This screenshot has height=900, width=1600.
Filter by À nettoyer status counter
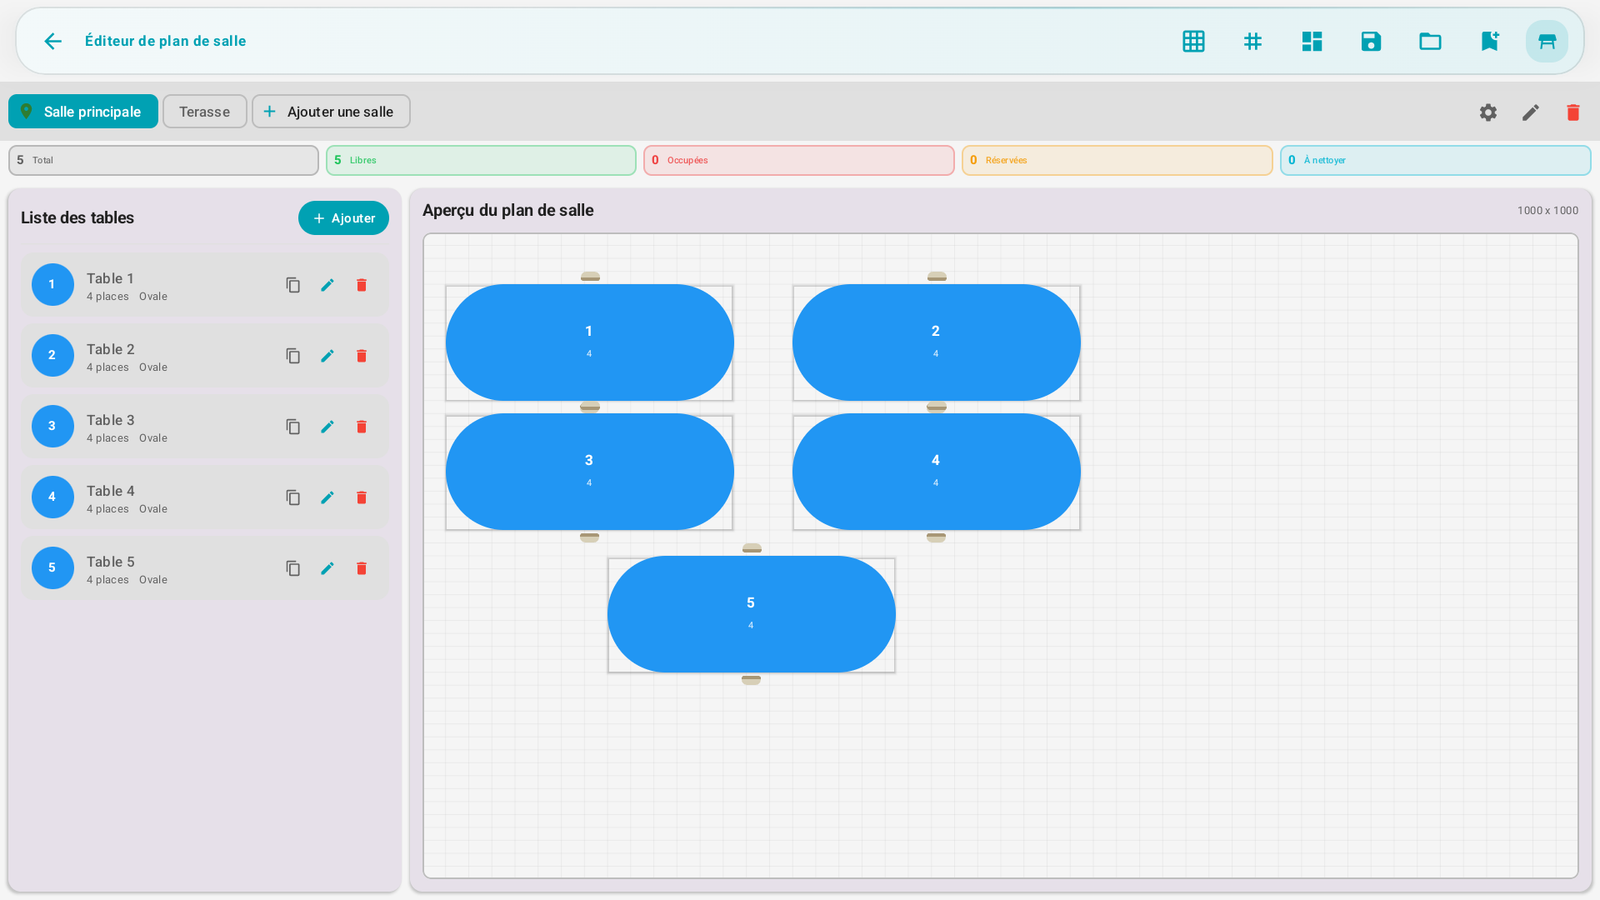click(x=1435, y=160)
